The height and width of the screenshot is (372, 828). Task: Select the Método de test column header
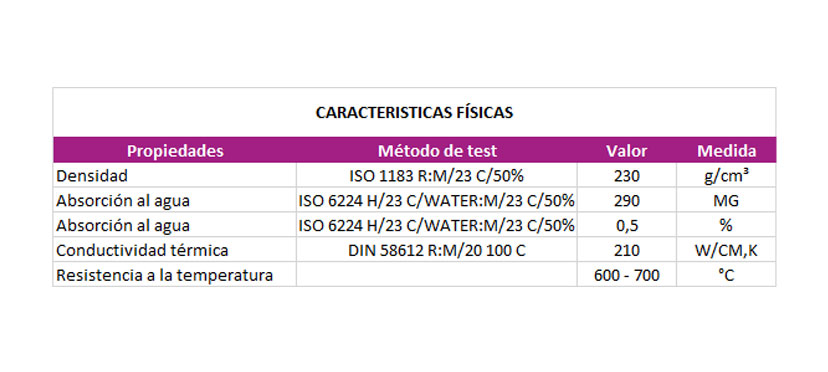437,151
